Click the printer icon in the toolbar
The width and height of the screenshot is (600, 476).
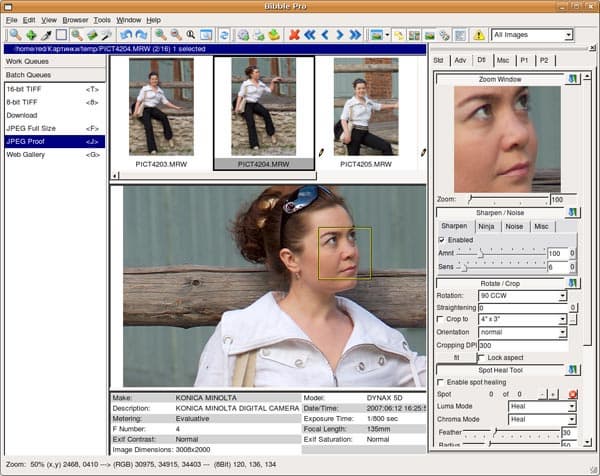click(259, 35)
